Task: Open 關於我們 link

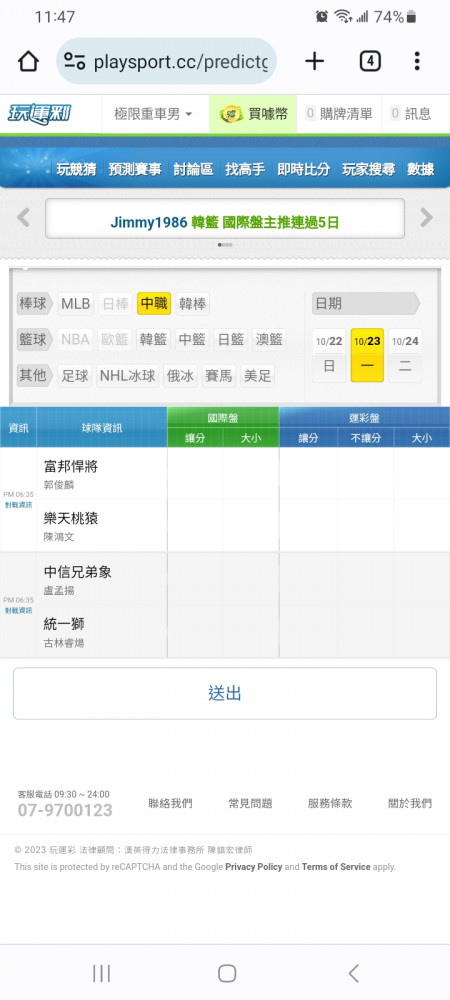Action: click(410, 804)
